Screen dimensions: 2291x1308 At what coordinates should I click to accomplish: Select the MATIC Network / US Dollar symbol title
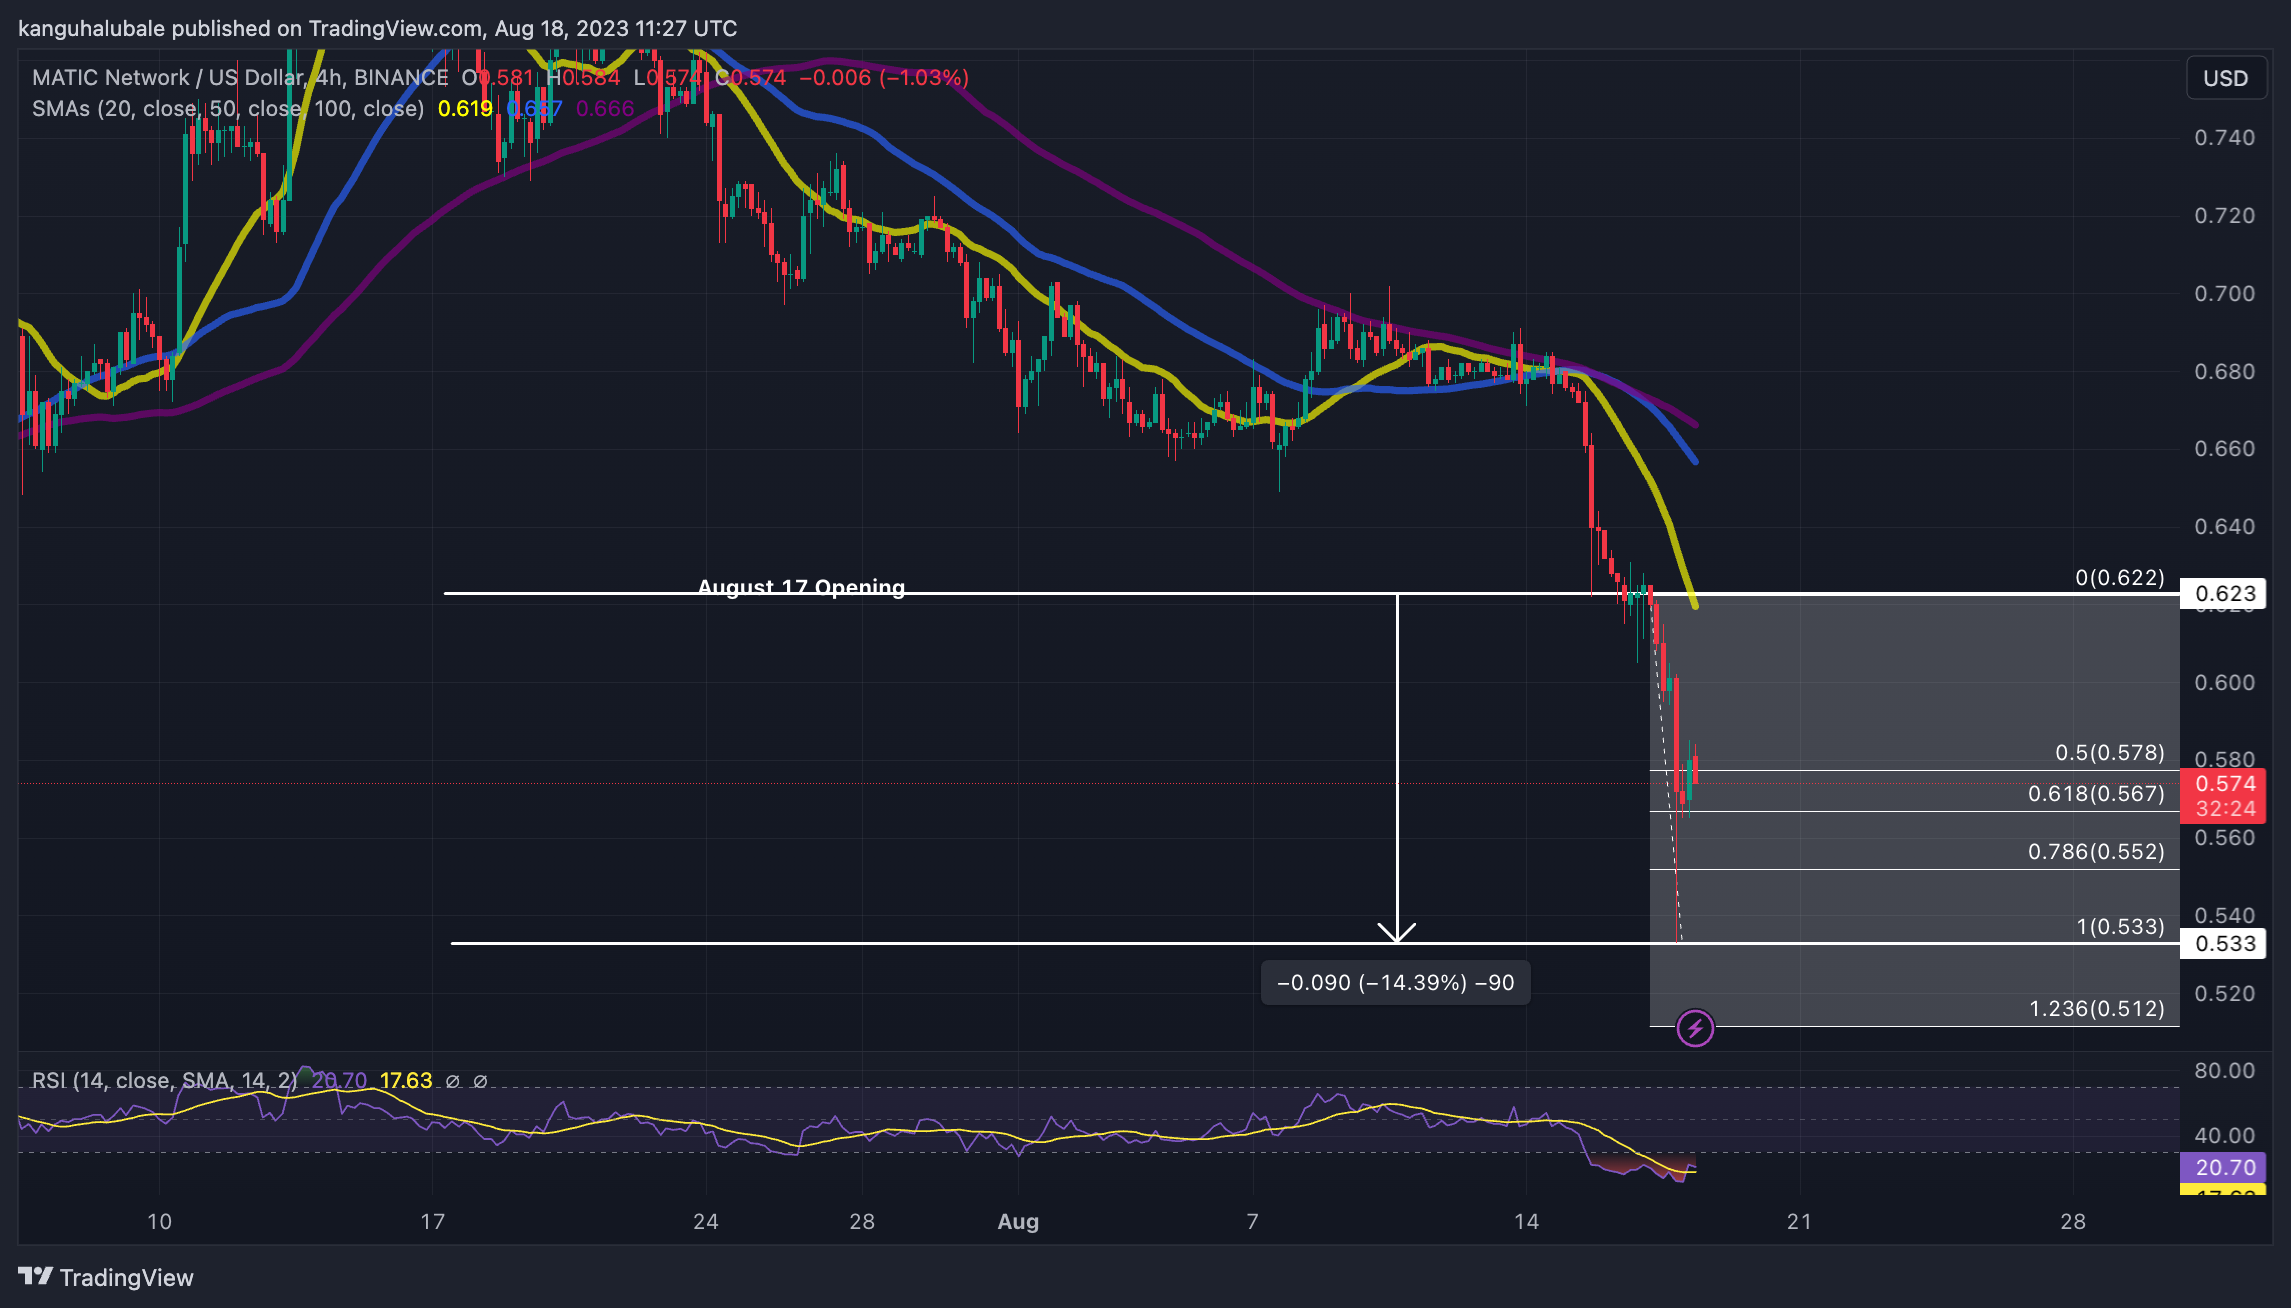167,77
